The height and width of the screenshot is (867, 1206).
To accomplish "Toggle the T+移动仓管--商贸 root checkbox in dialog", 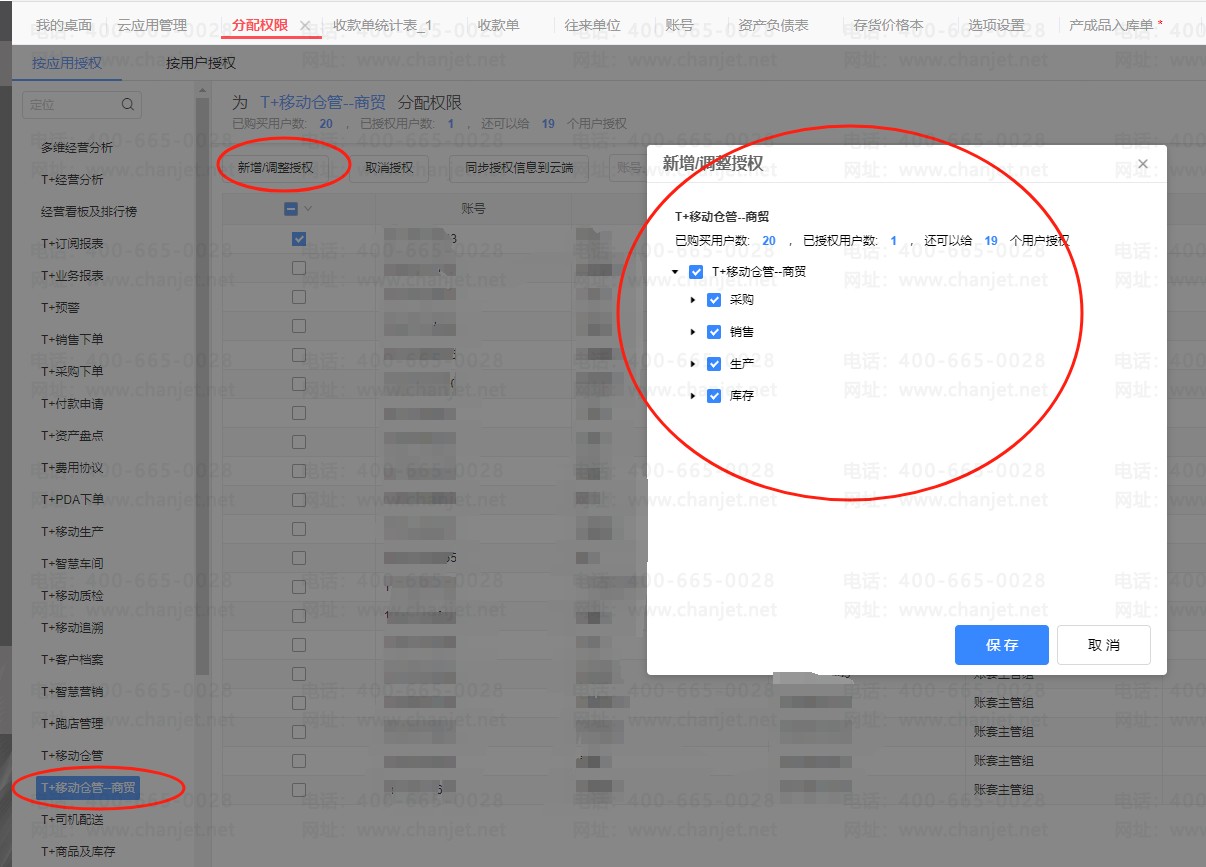I will click(696, 272).
